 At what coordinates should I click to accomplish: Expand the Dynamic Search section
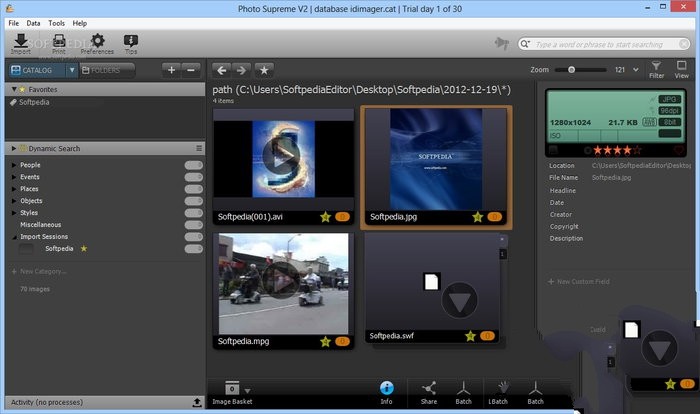(14, 148)
